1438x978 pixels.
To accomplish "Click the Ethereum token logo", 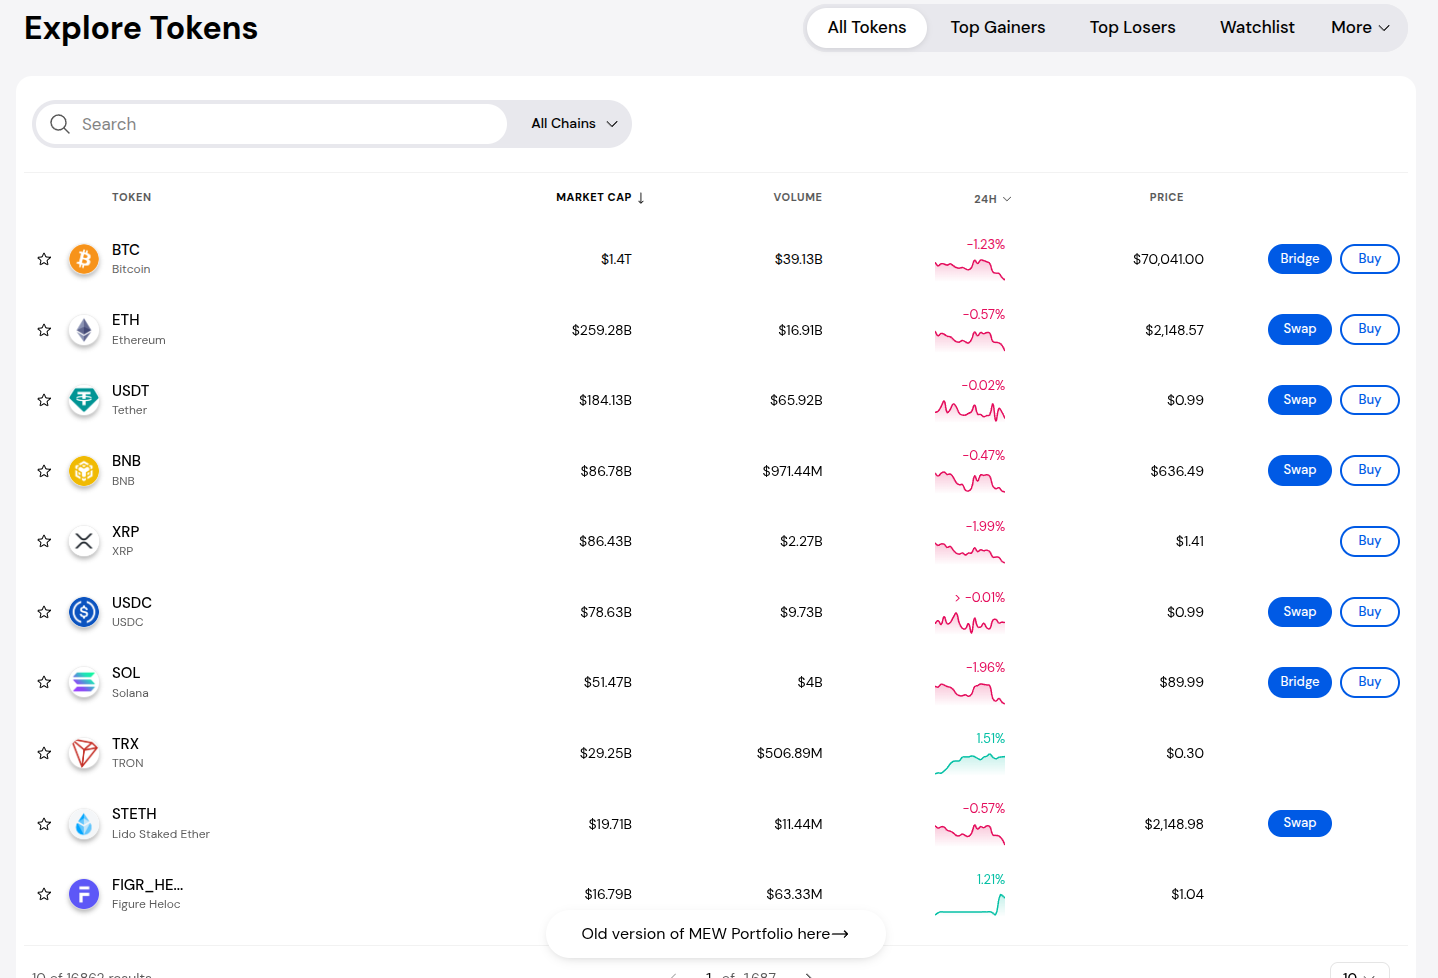I will click(84, 330).
